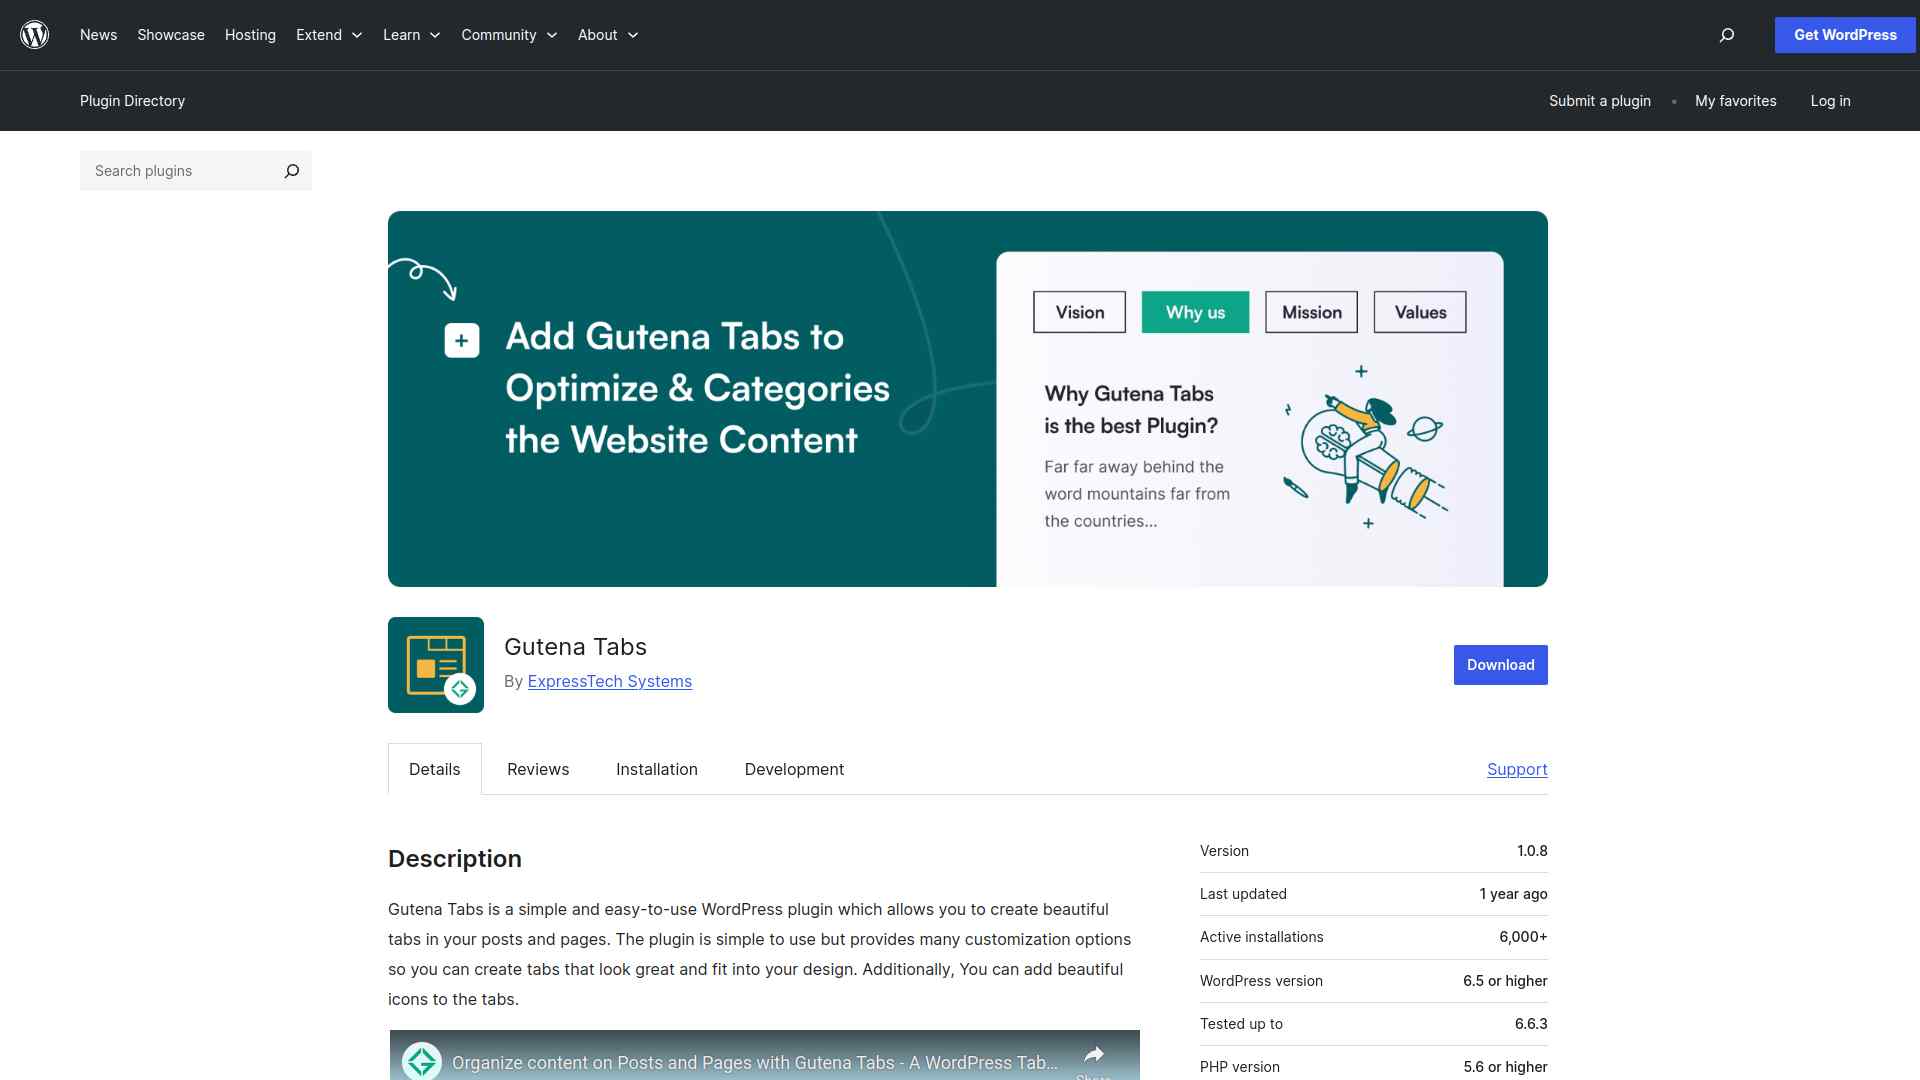Expand the Extend menu
This screenshot has width=1920, height=1080.
click(329, 35)
